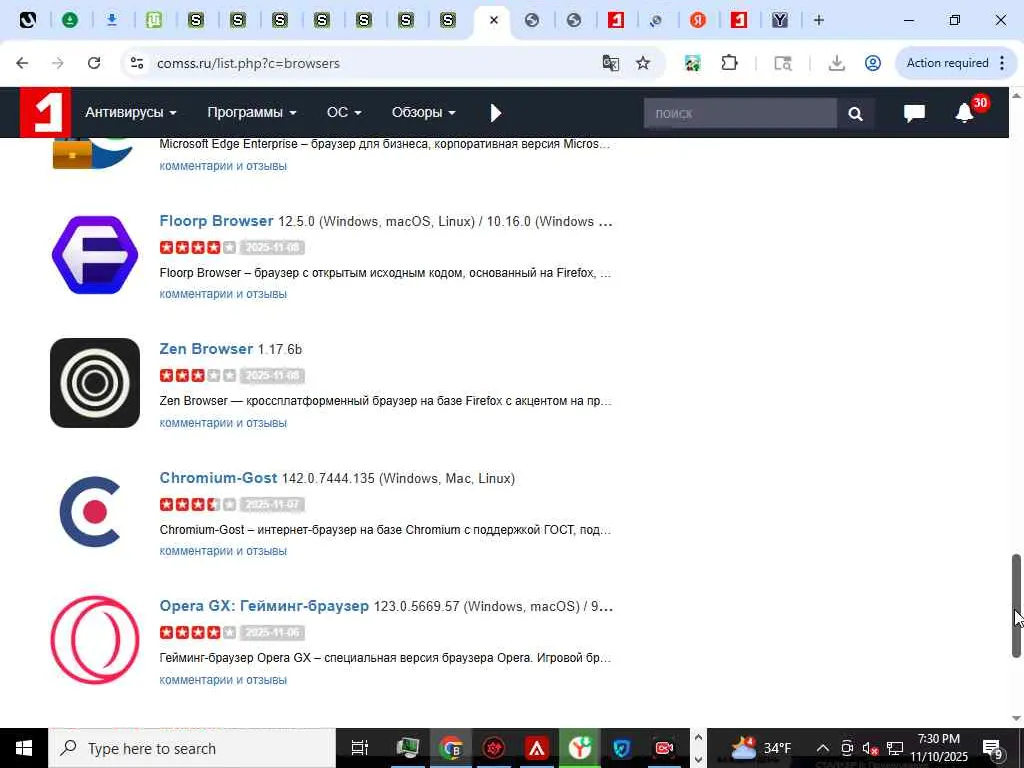Open Microsoft Edge Enterprise комментарии и отзывы link
The image size is (1024, 768).
pos(223,166)
